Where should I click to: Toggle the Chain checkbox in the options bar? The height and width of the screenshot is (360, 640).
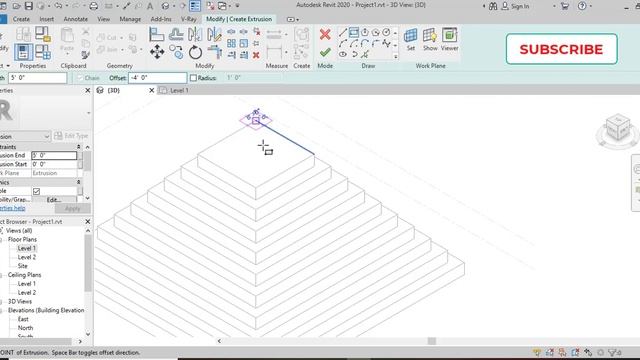click(80, 78)
